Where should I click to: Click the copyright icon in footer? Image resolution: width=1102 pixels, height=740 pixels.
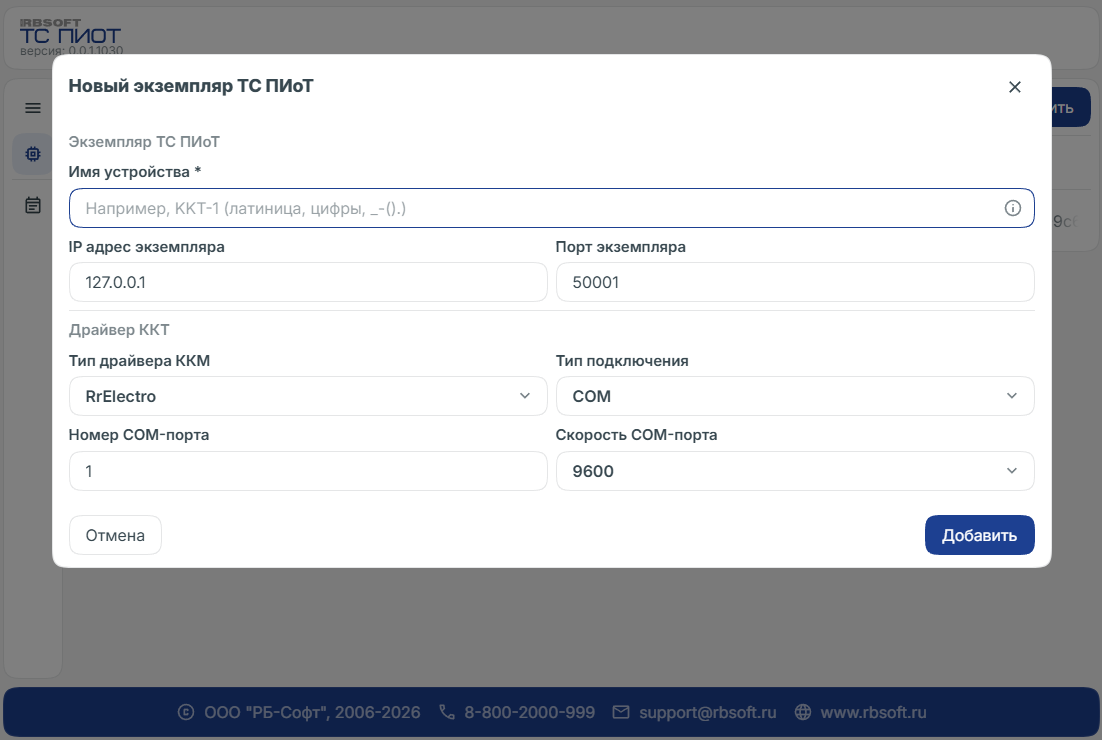click(x=186, y=712)
